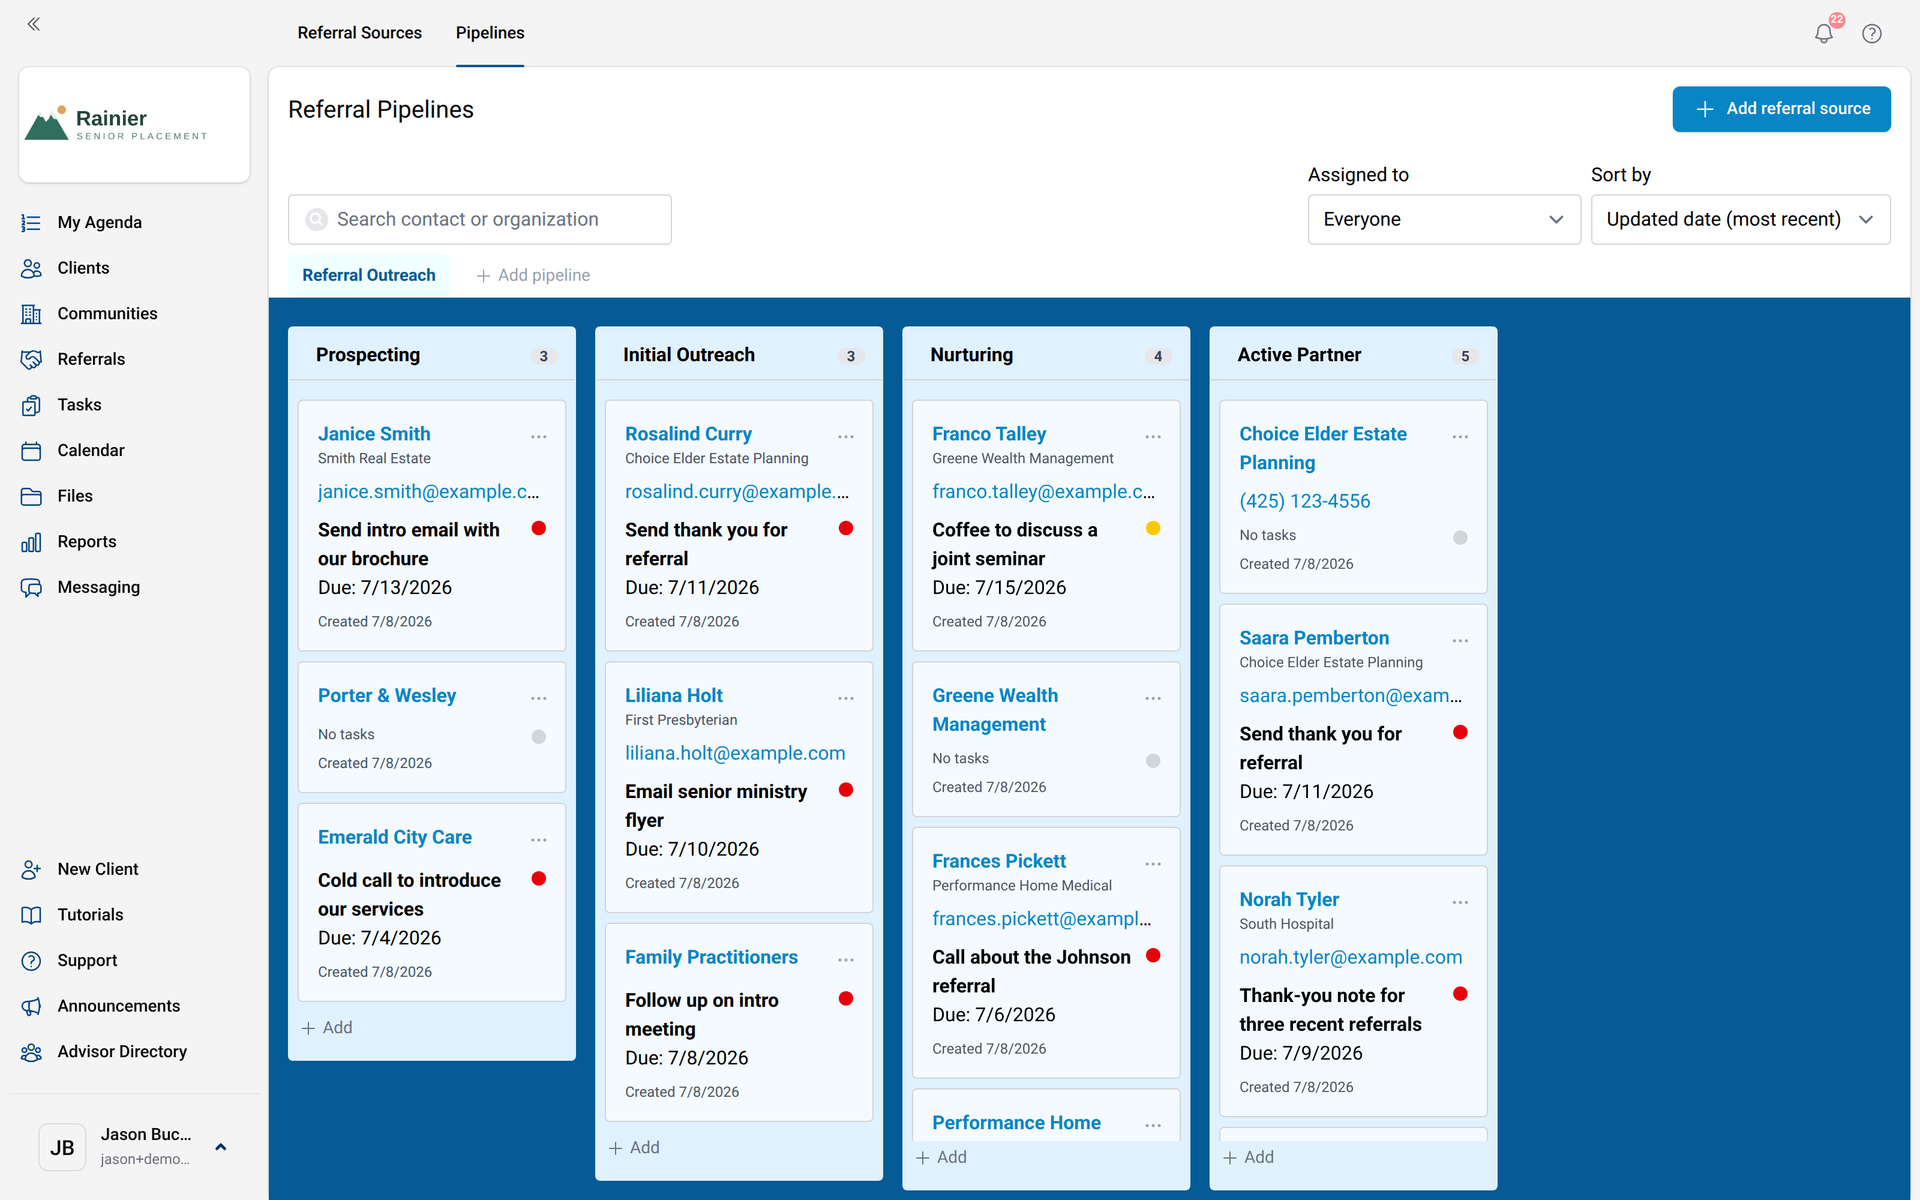1920x1200 pixels.
Task: Click yellow status dot on Franco Talley task
Action: (1153, 528)
